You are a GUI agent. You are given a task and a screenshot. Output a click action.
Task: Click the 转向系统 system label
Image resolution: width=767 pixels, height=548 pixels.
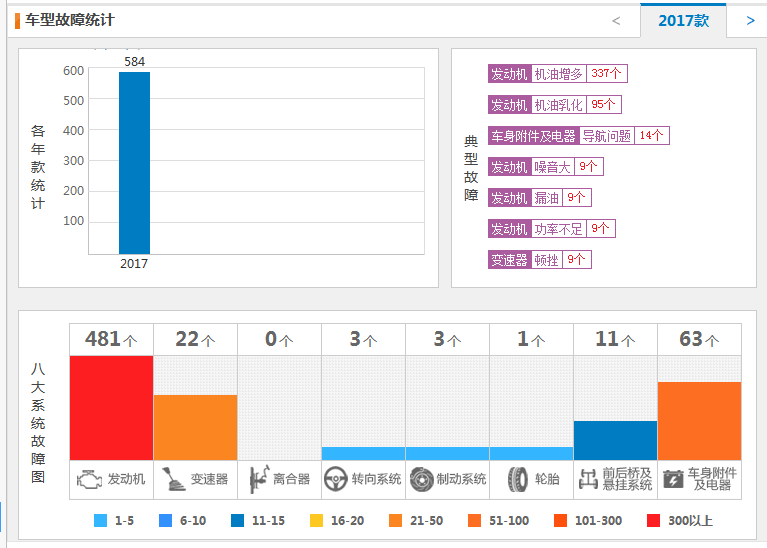[x=376, y=479]
